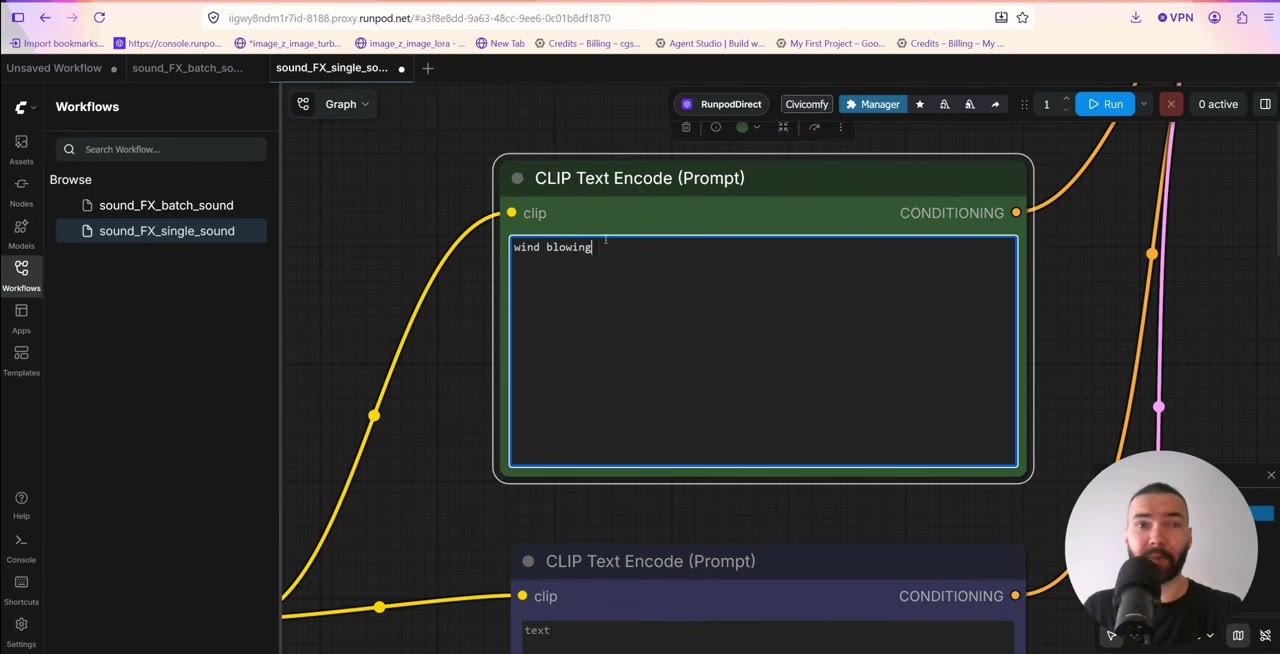Switch to the Unsaved Workflow tab
Viewport: 1280px width, 654px height.
click(x=60, y=68)
